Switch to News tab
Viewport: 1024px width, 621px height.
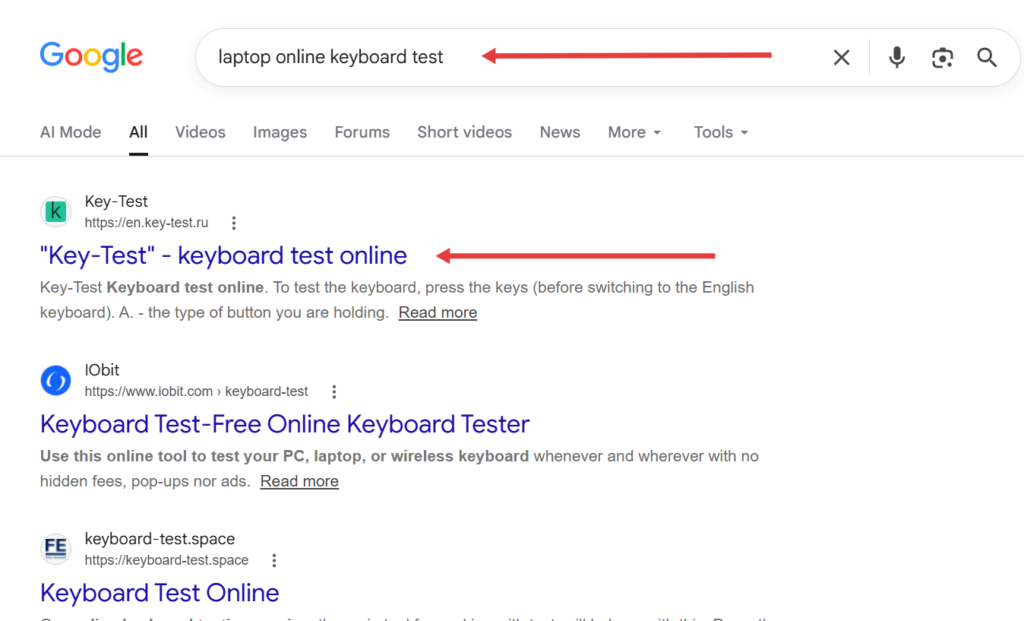[560, 133]
